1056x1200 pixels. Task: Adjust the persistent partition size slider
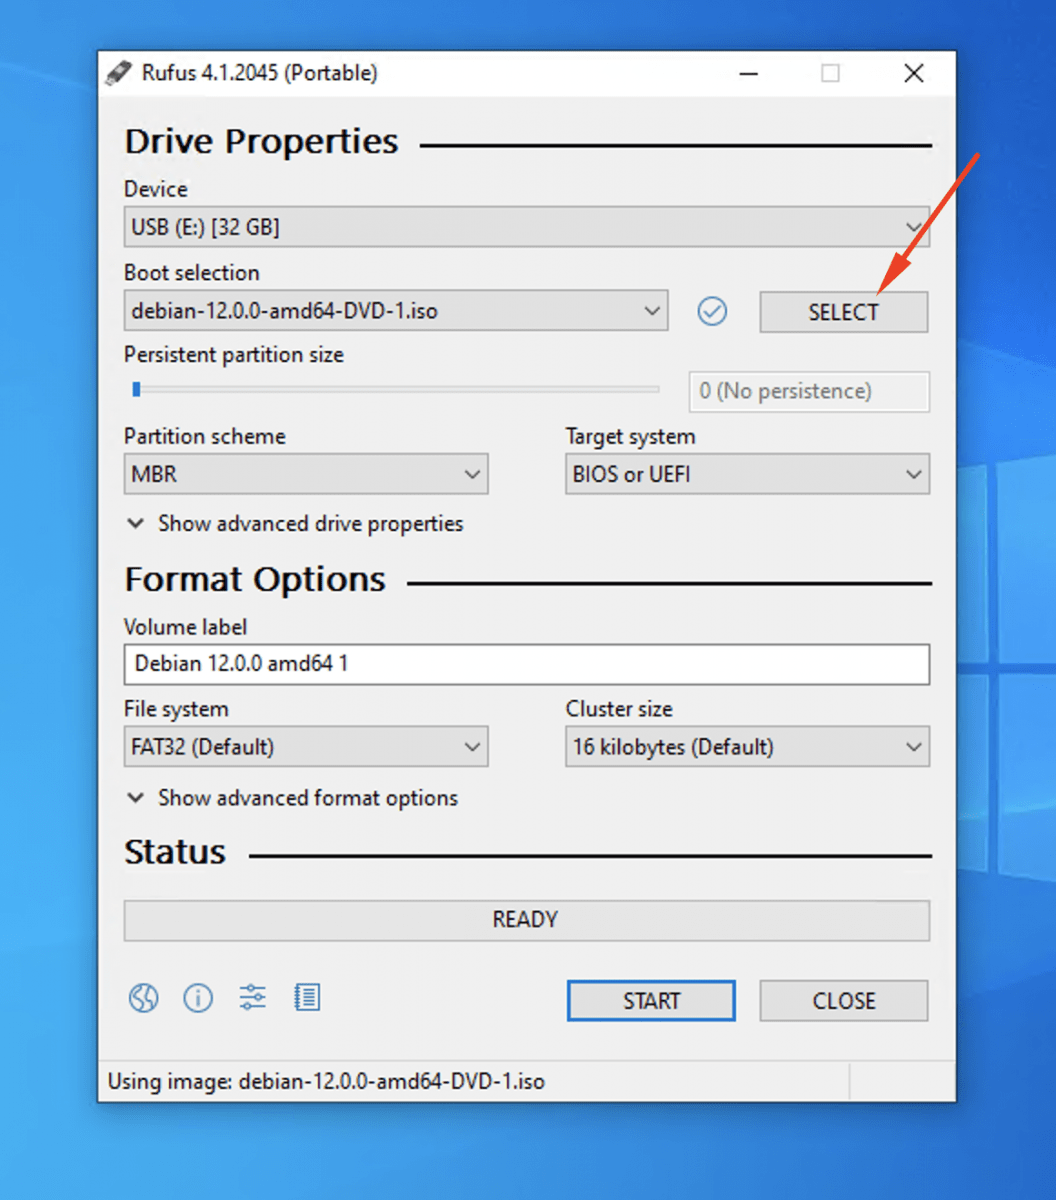(137, 389)
